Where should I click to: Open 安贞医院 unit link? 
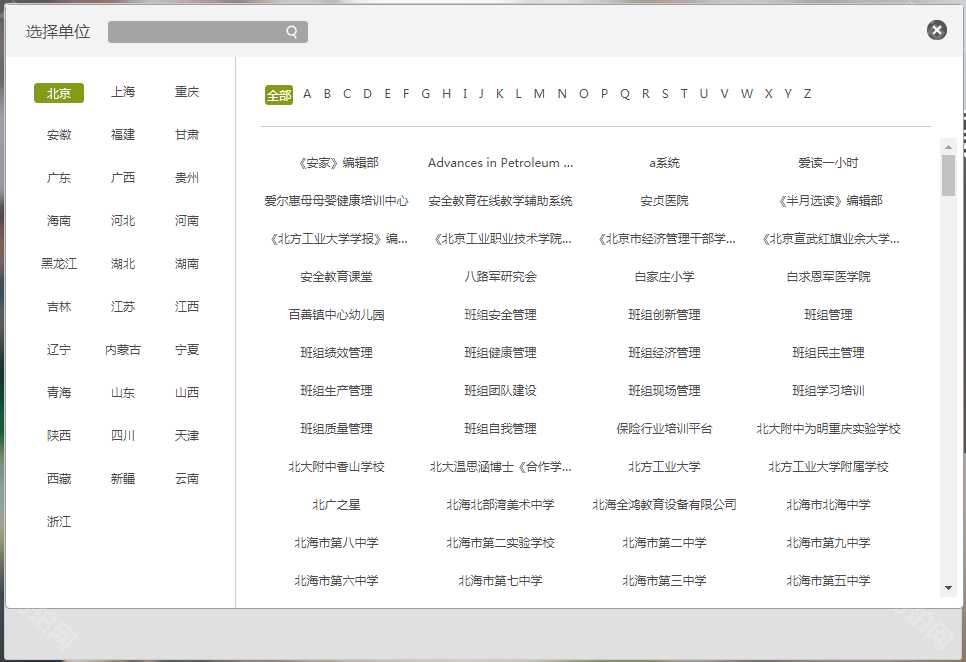click(664, 201)
